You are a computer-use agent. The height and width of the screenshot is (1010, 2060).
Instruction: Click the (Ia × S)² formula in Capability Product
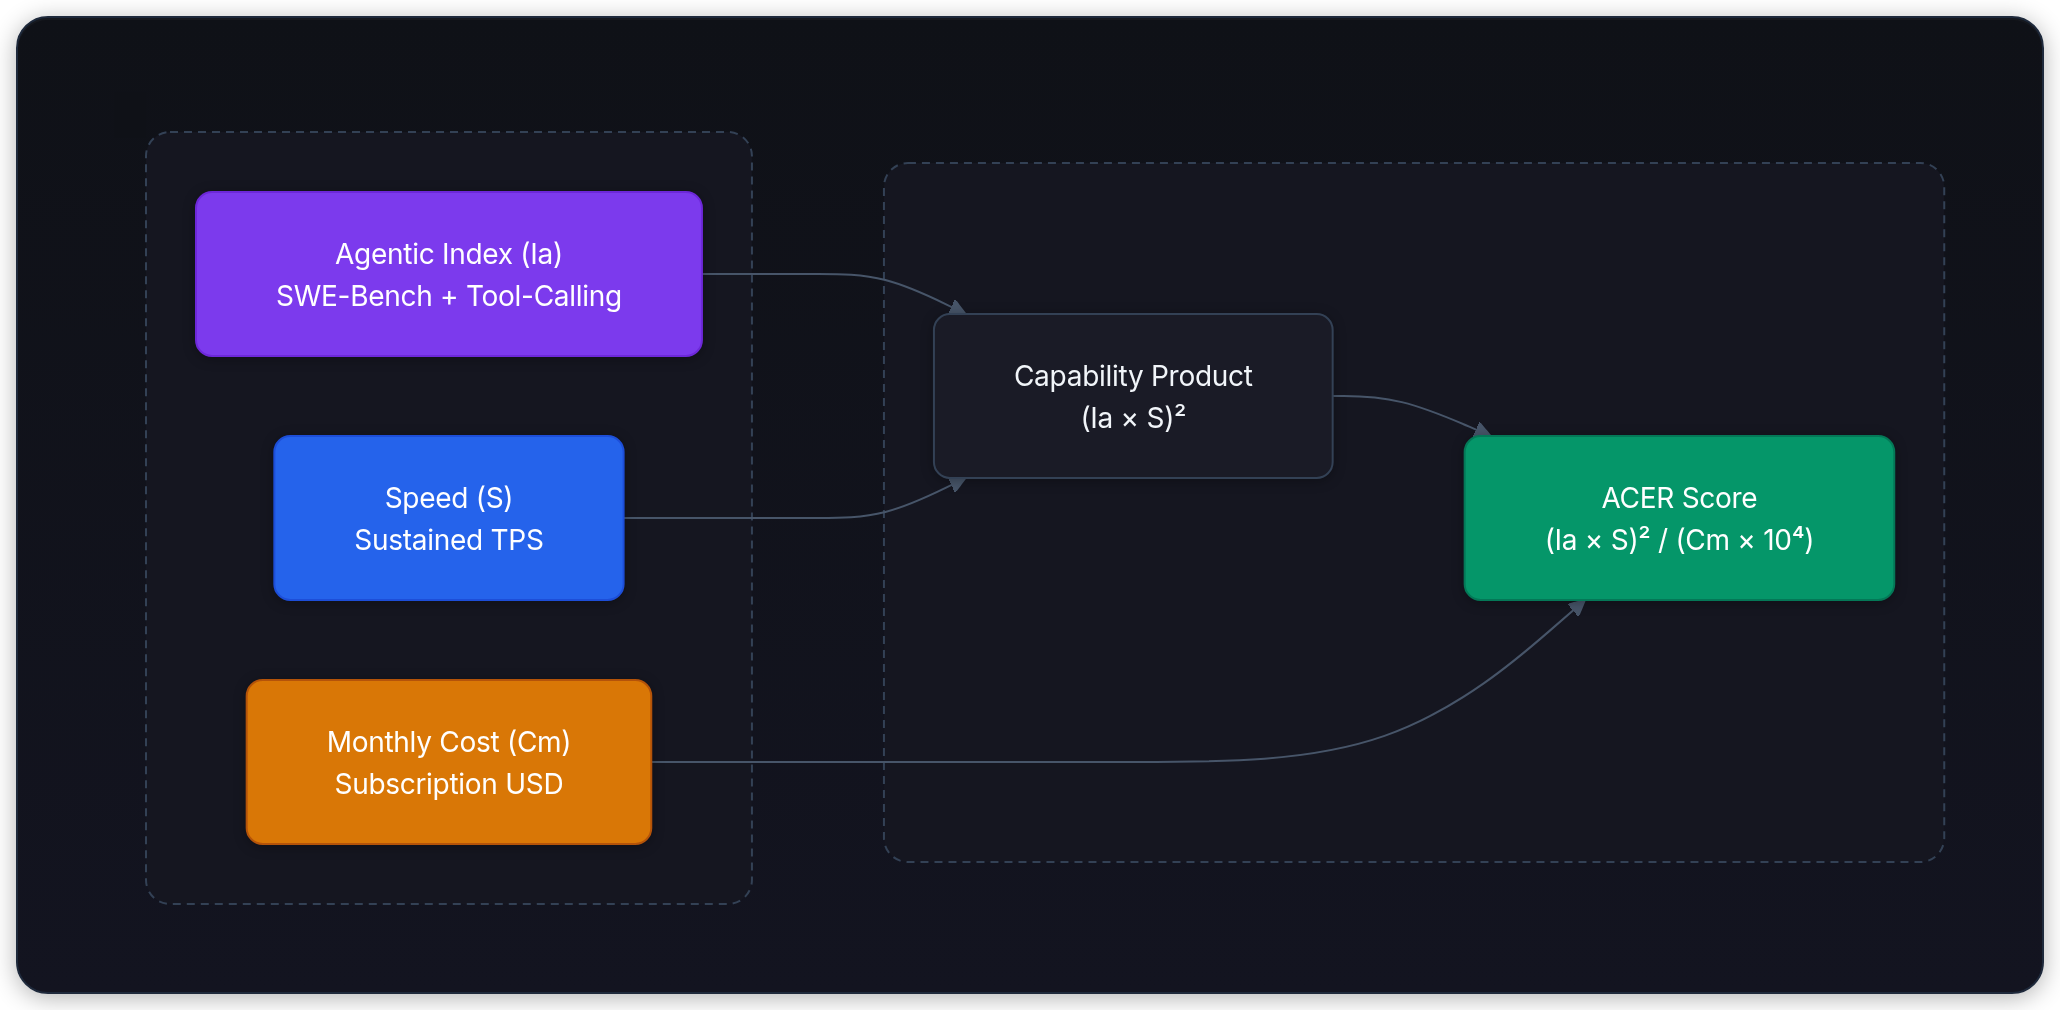(1132, 418)
